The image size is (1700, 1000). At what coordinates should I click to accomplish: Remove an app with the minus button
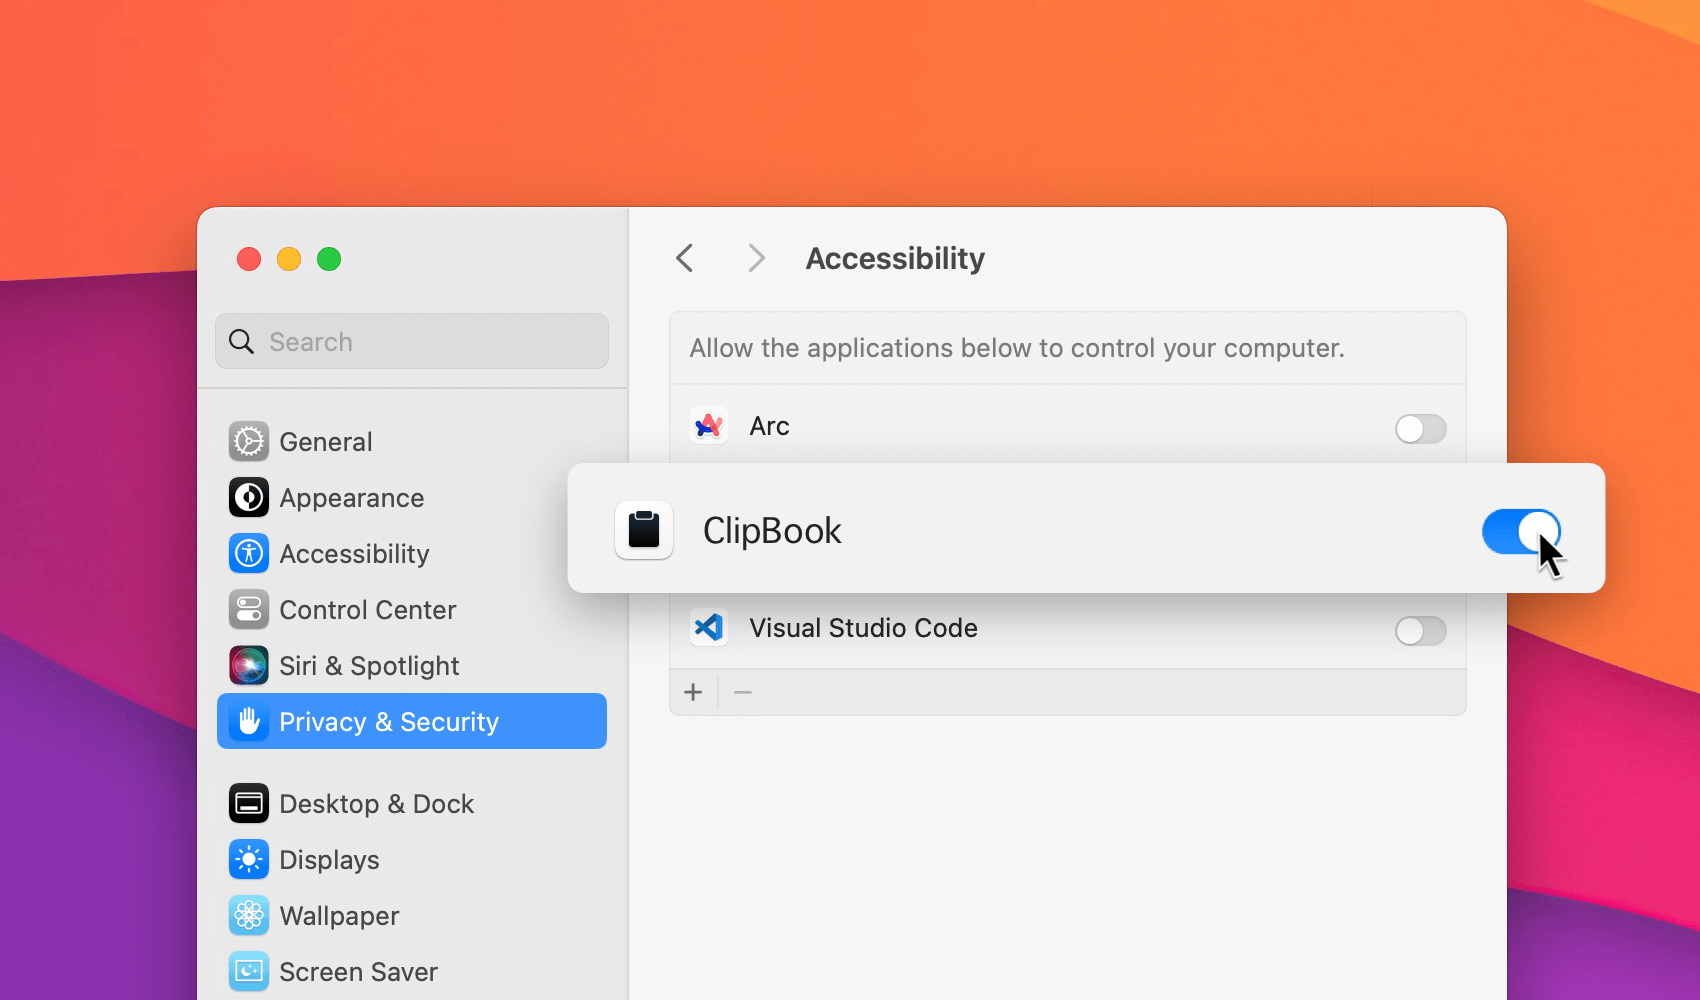click(x=743, y=692)
